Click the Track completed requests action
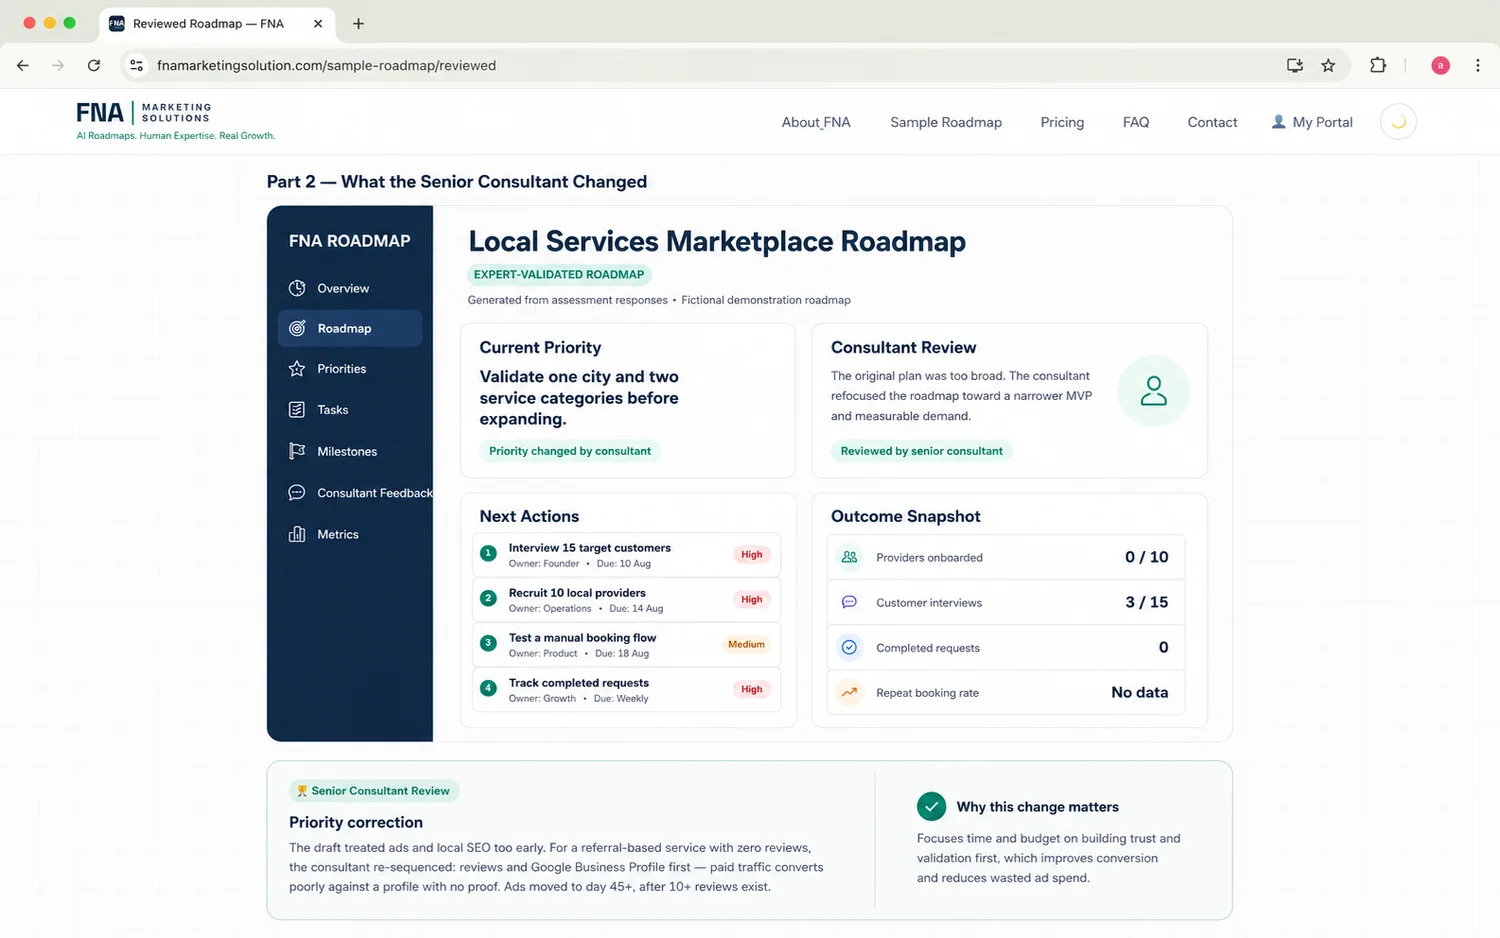Screen dimensions: 1500x938 point(626,689)
